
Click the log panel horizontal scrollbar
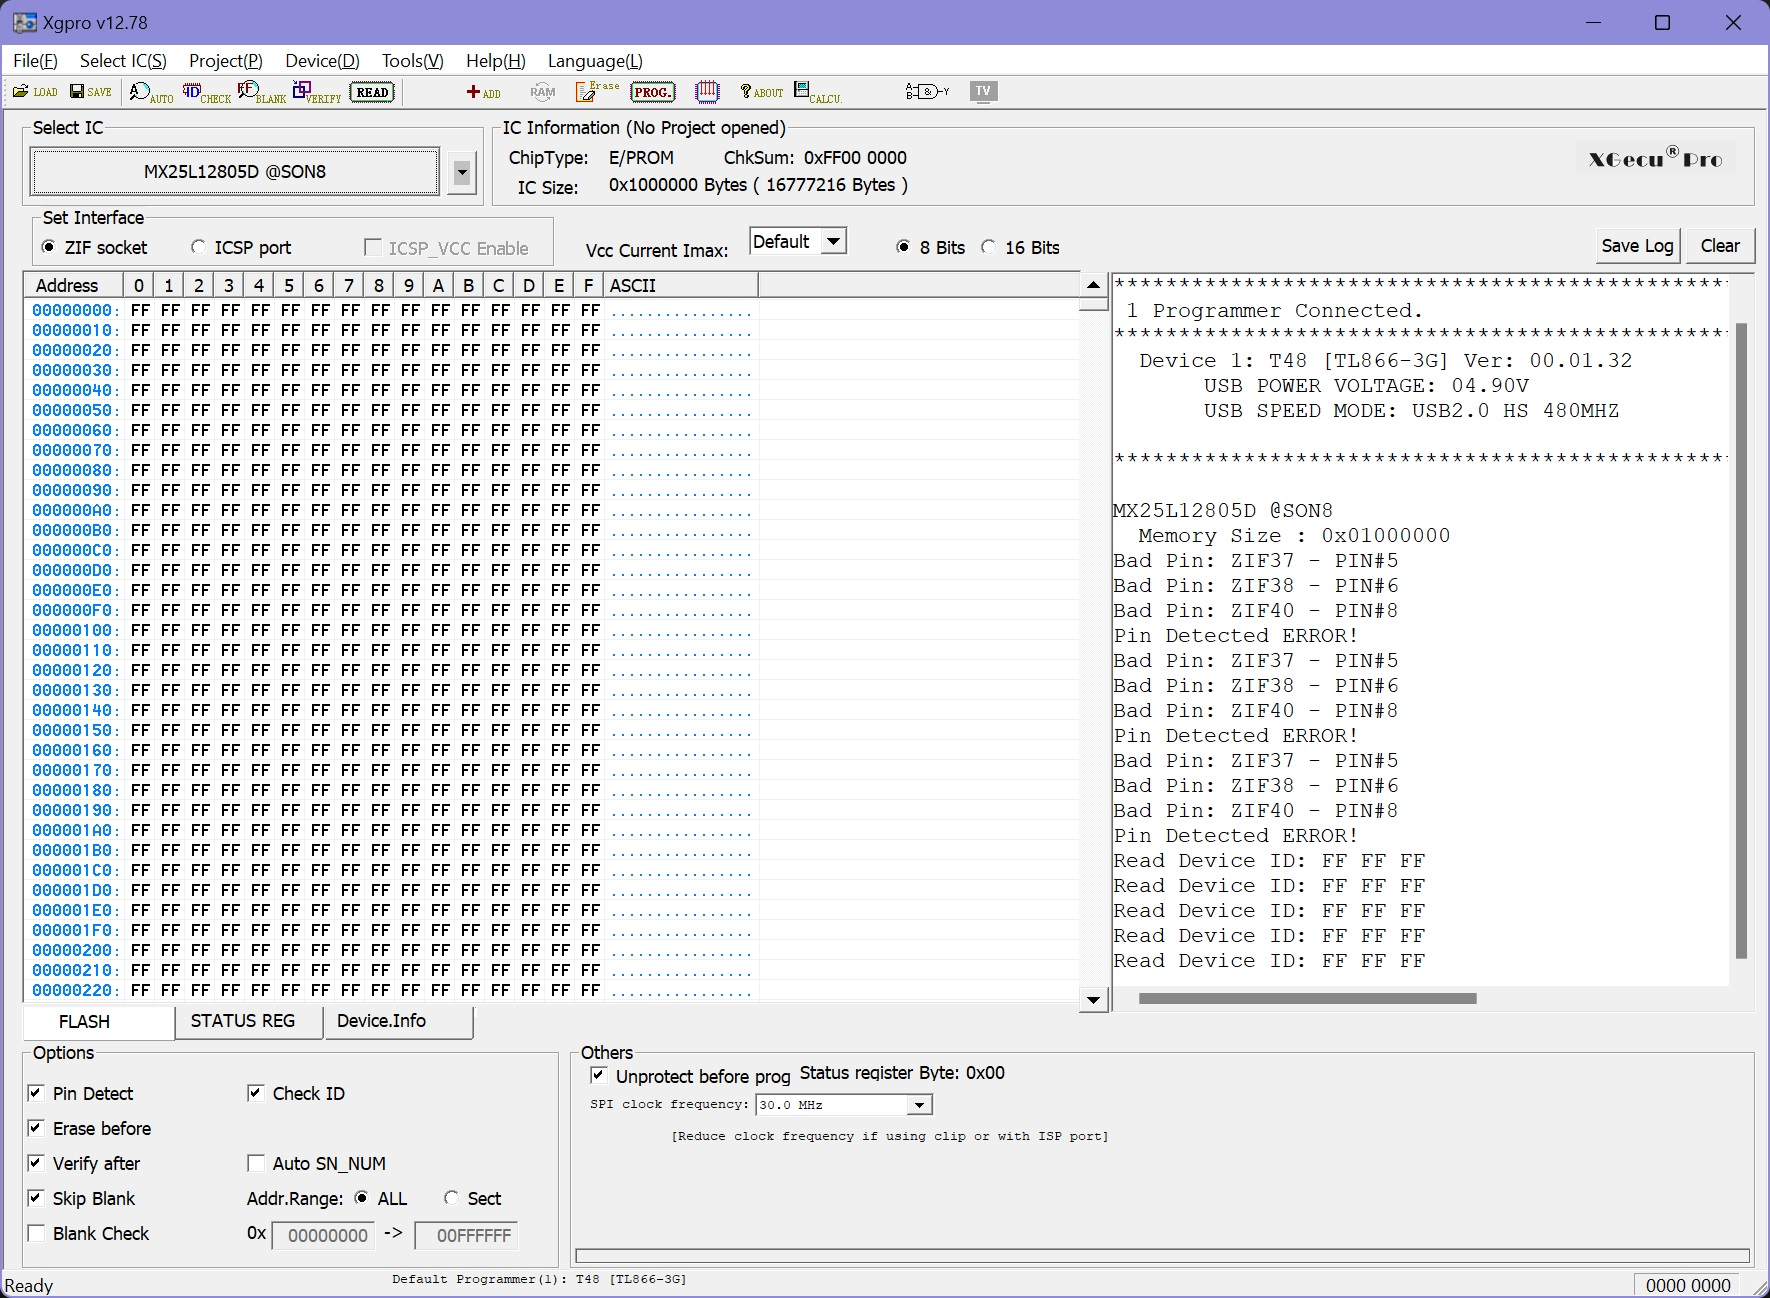1307,998
